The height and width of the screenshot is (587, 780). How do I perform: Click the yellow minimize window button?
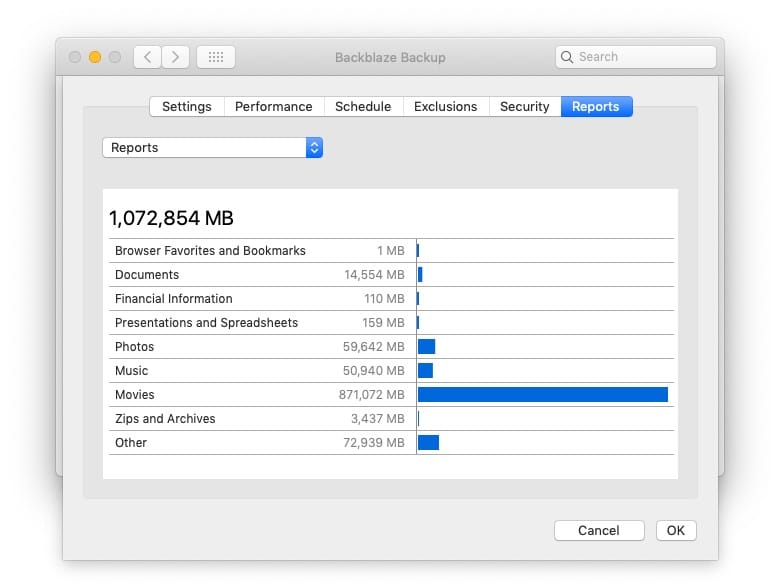(95, 57)
